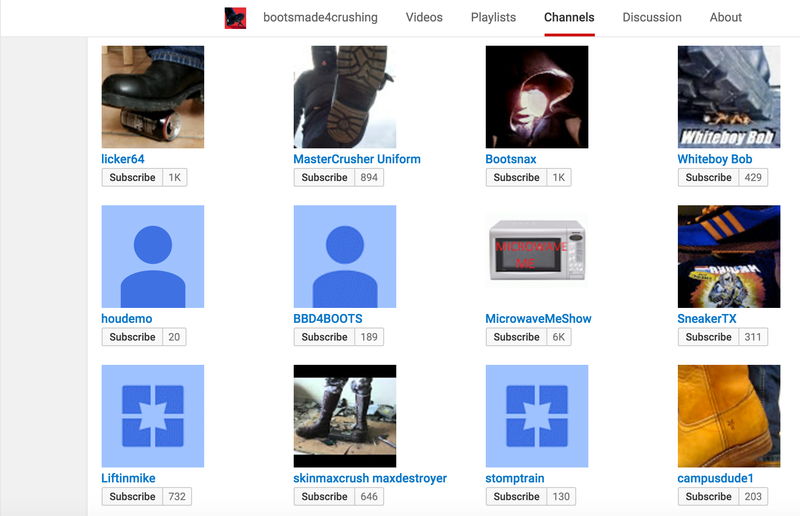Viewport: 800px width, 516px height.
Task: Open MasterCrusher Uniform channel thumbnail
Action: pos(345,97)
